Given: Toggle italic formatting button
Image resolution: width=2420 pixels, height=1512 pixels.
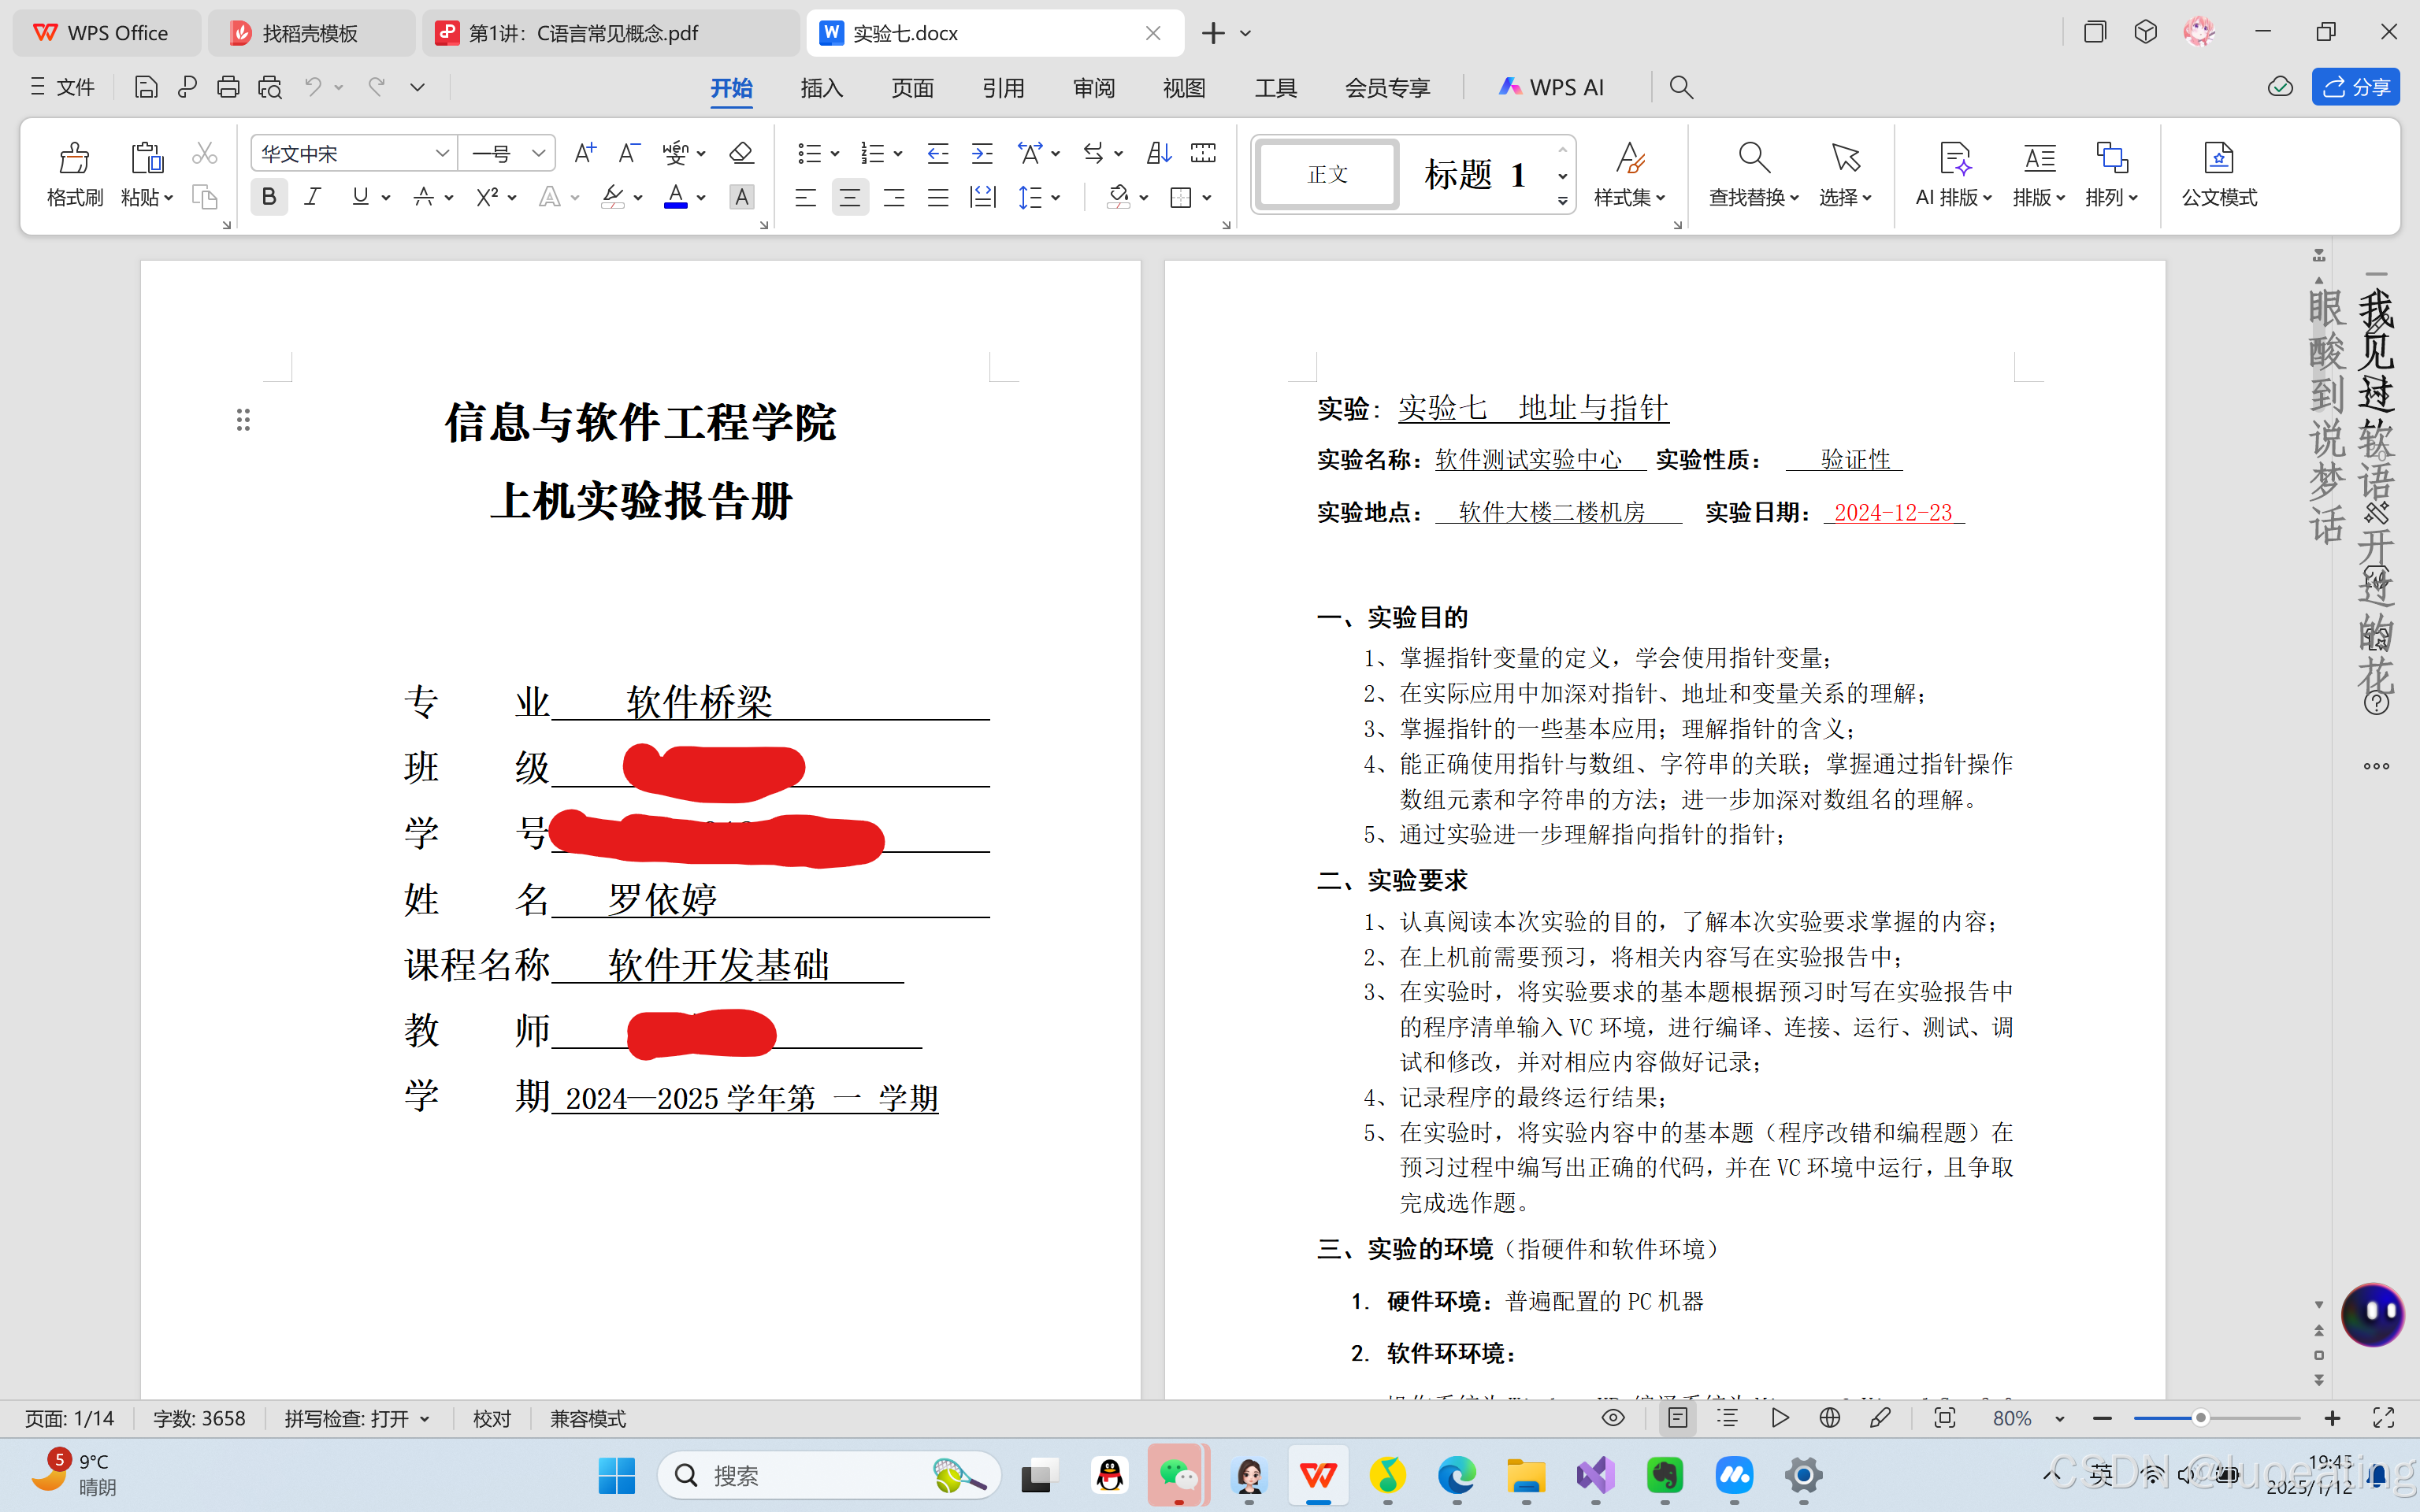Looking at the screenshot, I should (313, 197).
